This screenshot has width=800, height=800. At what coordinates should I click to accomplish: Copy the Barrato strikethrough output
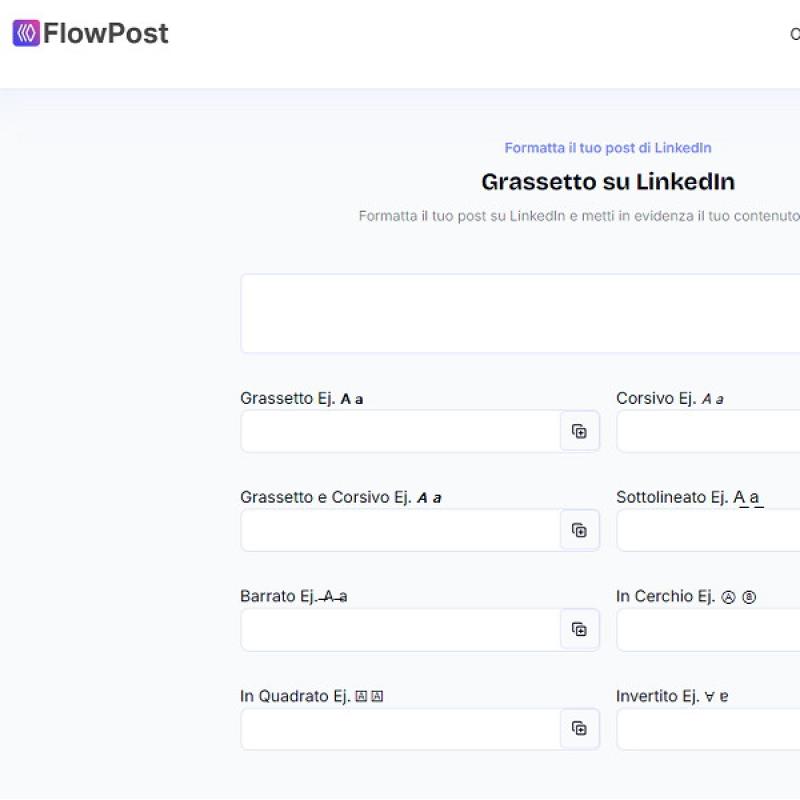click(x=579, y=629)
